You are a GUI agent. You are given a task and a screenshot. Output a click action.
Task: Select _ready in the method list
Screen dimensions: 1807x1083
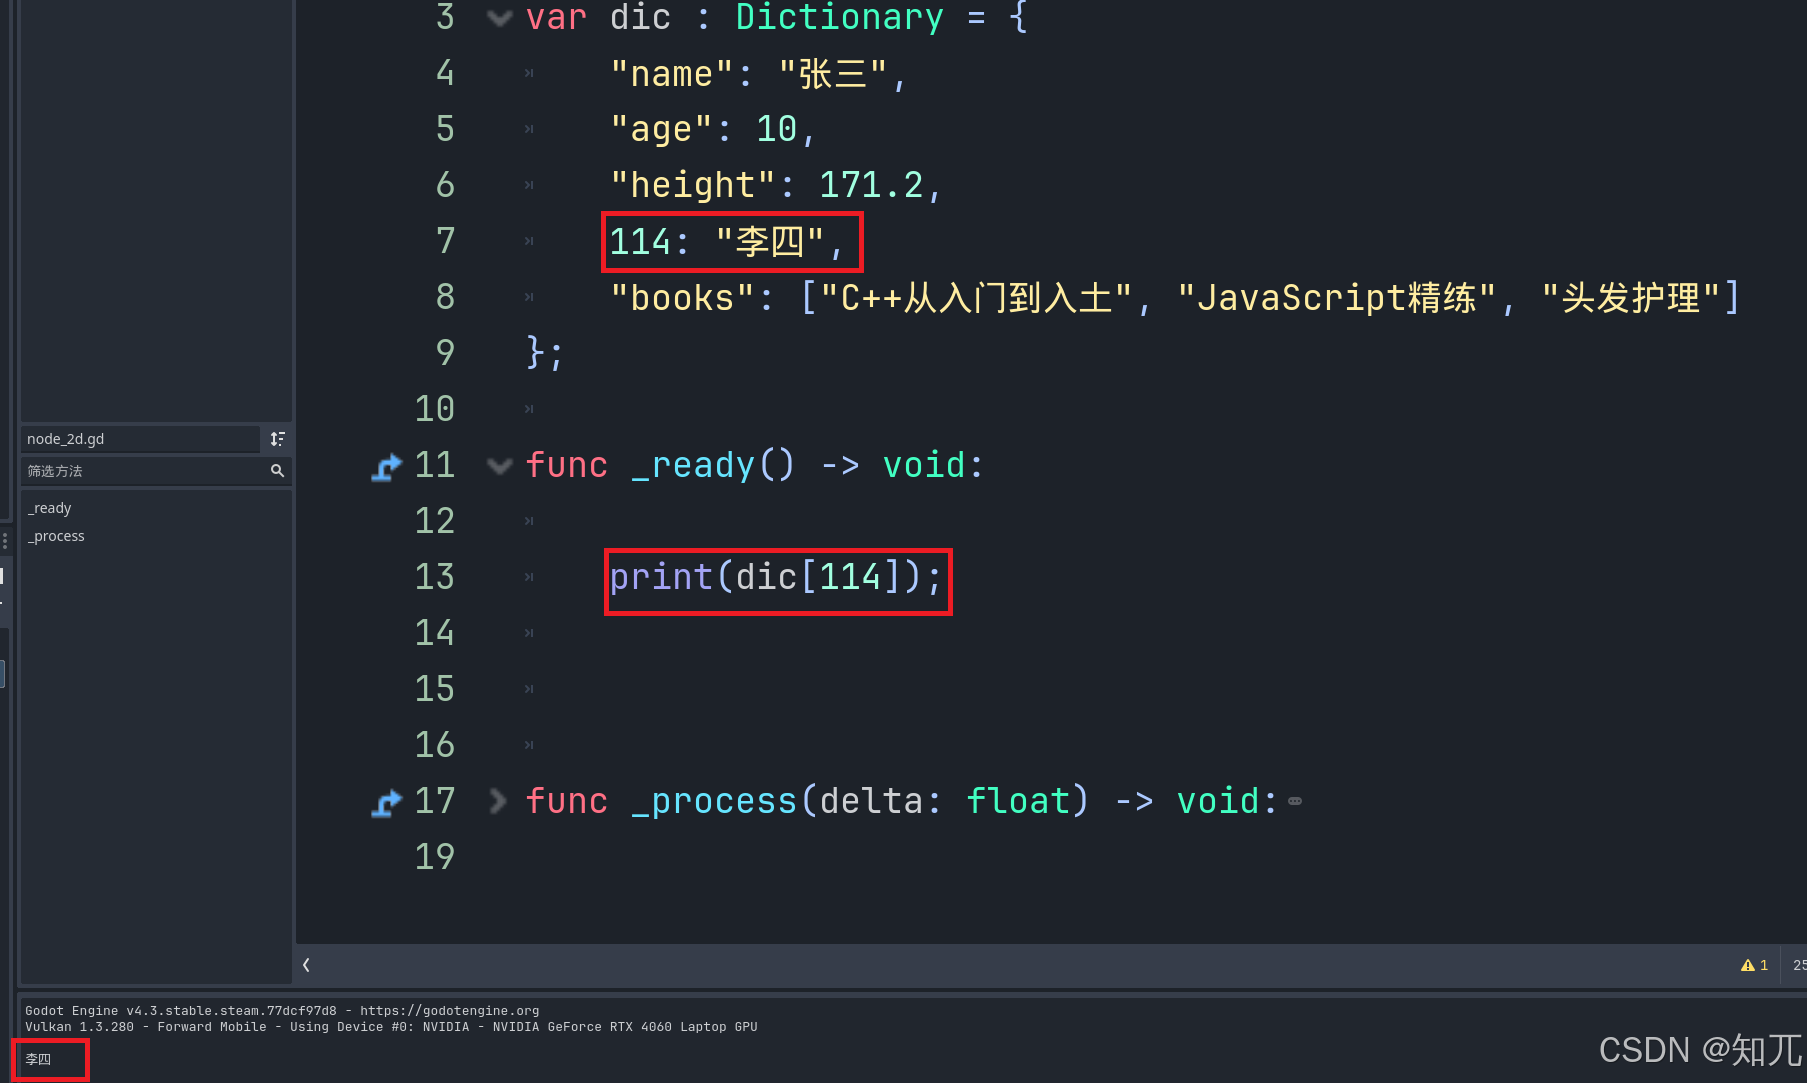tap(49, 507)
